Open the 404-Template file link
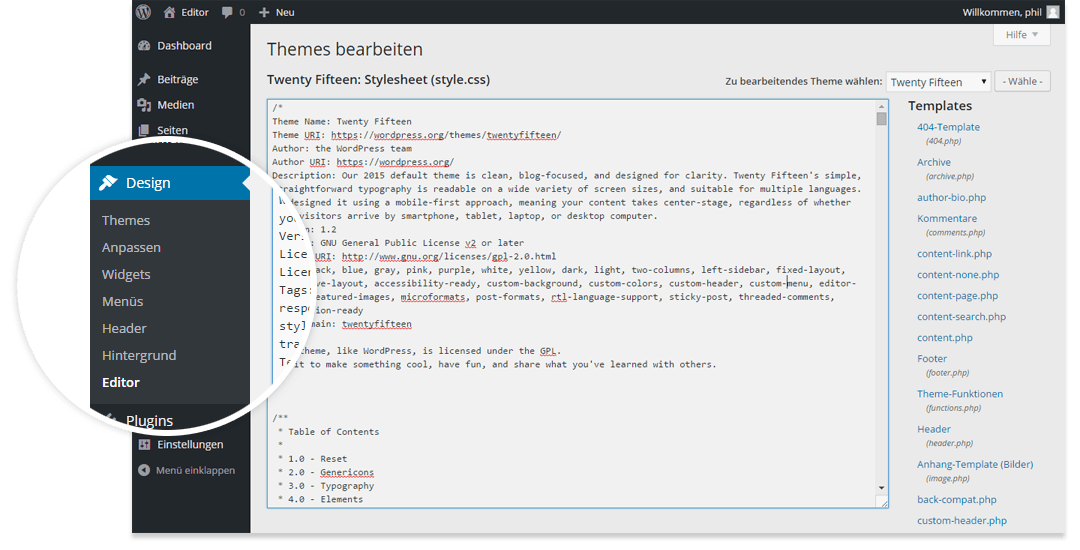 pyautogui.click(x=948, y=127)
